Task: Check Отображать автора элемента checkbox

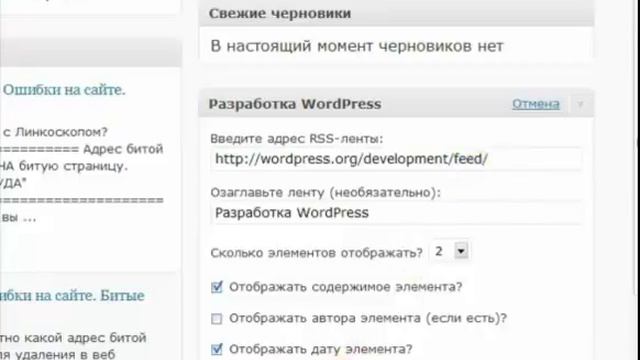Action: click(217, 318)
